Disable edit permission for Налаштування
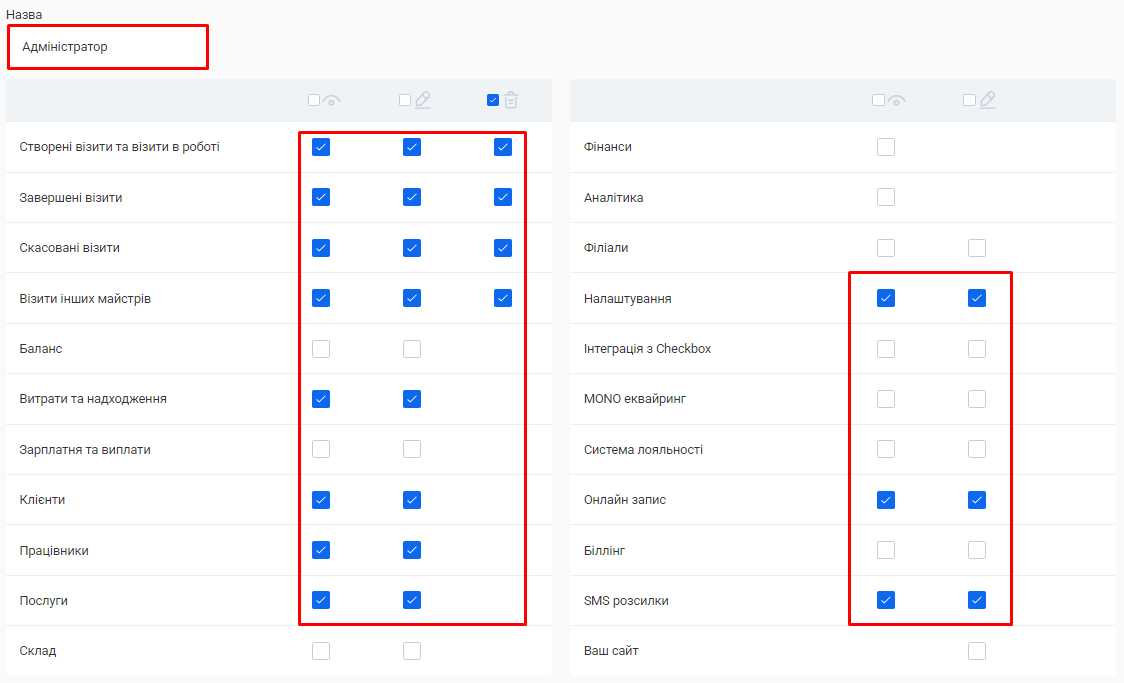Screen dimensions: 1124x683 coord(977,298)
